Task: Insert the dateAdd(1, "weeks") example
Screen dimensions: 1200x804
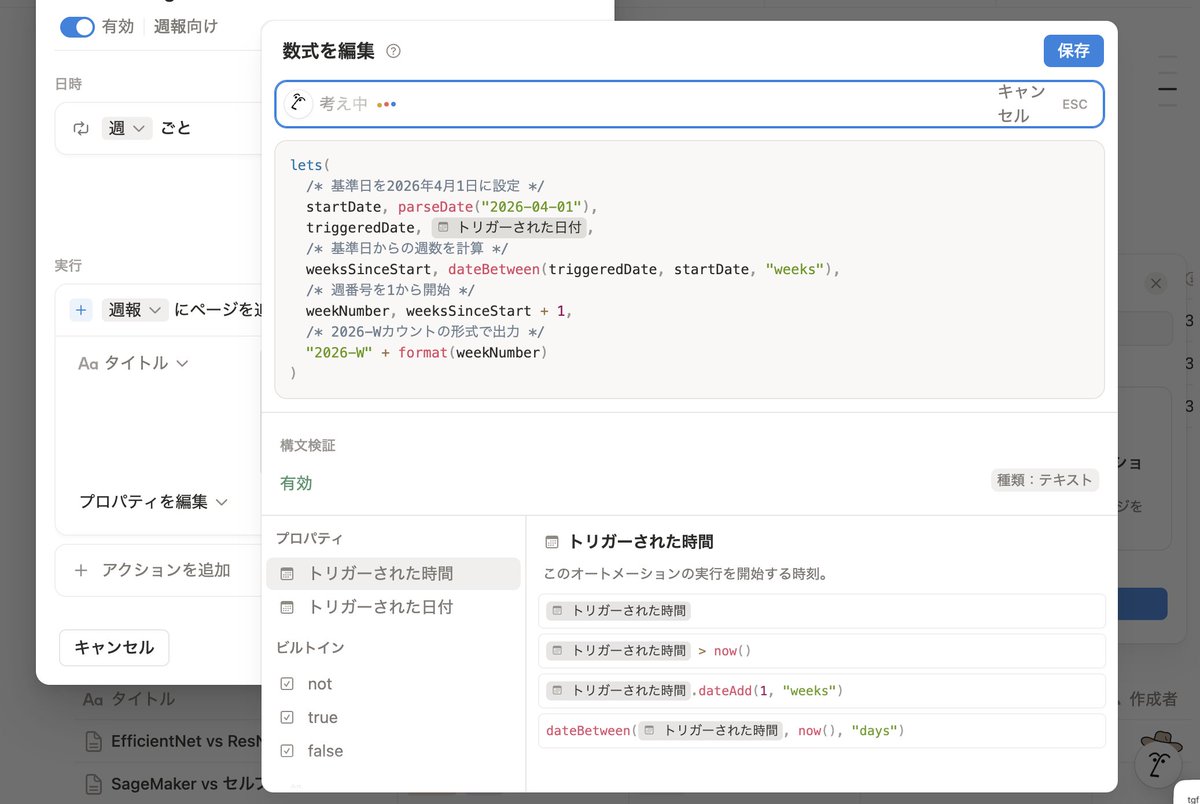Action: tap(821, 691)
